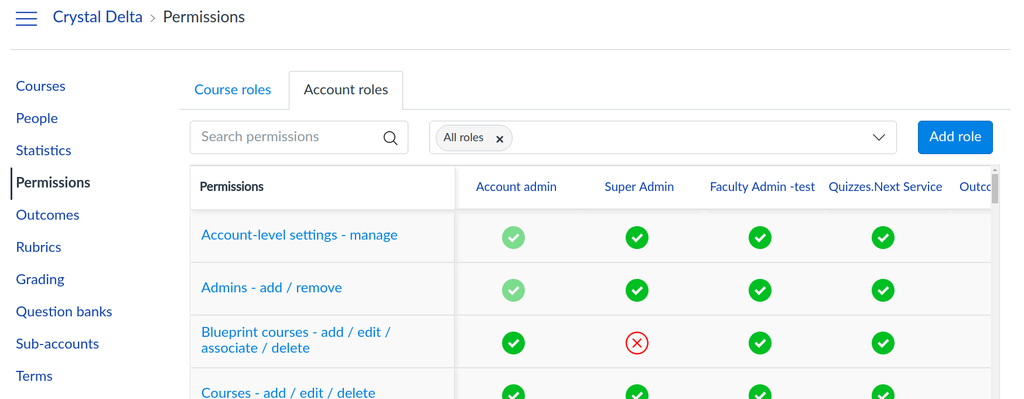This screenshot has width=1024, height=399.
Task: Select the Account roles tab
Action: click(x=346, y=90)
